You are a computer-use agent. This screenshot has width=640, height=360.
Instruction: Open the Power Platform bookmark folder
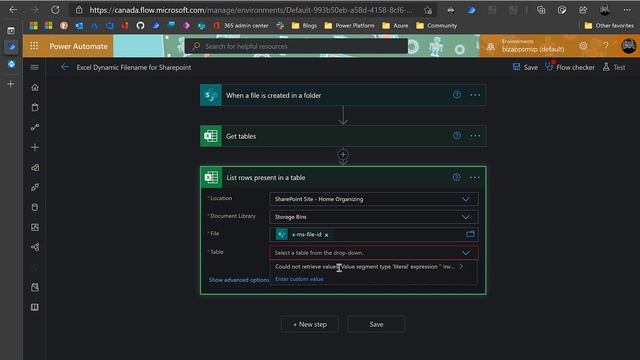(x=349, y=25)
